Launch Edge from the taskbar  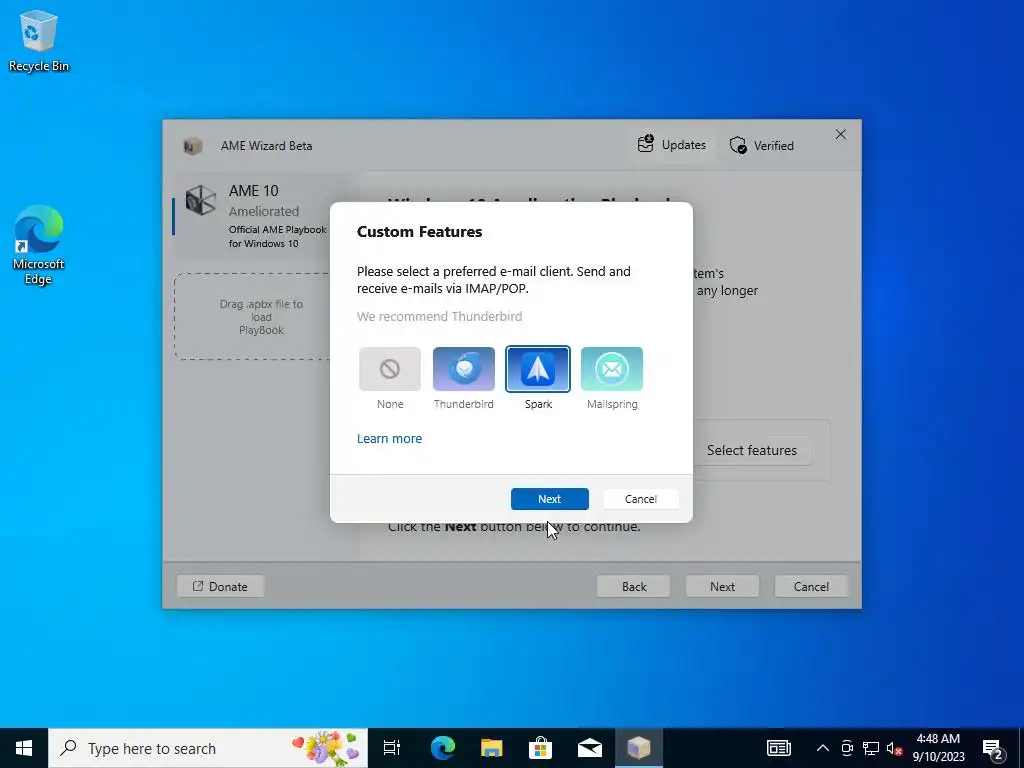click(x=442, y=748)
